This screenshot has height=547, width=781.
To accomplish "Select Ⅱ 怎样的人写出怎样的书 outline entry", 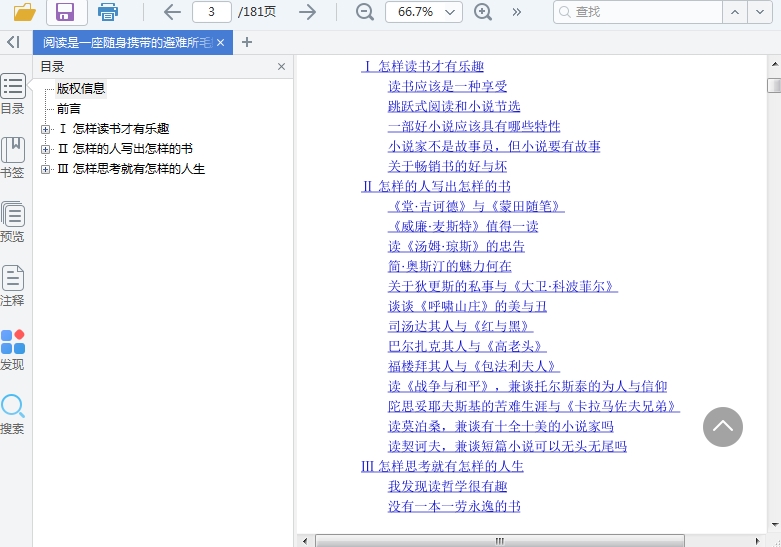I will (x=125, y=148).
